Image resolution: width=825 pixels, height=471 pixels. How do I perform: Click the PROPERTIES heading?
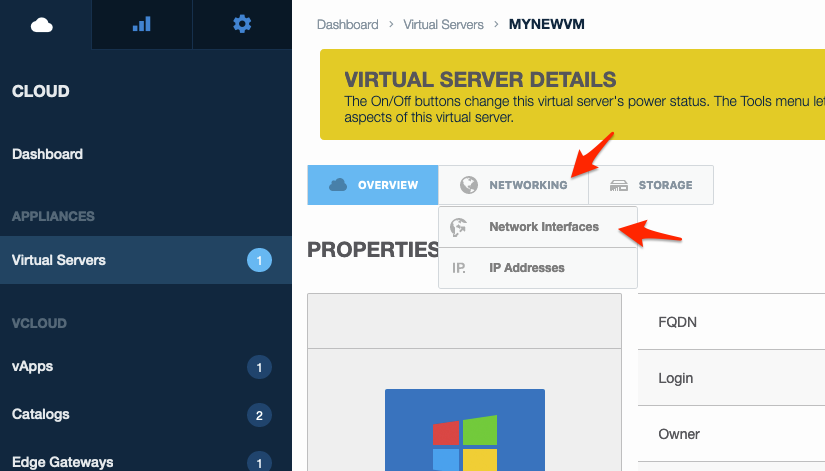click(x=373, y=249)
